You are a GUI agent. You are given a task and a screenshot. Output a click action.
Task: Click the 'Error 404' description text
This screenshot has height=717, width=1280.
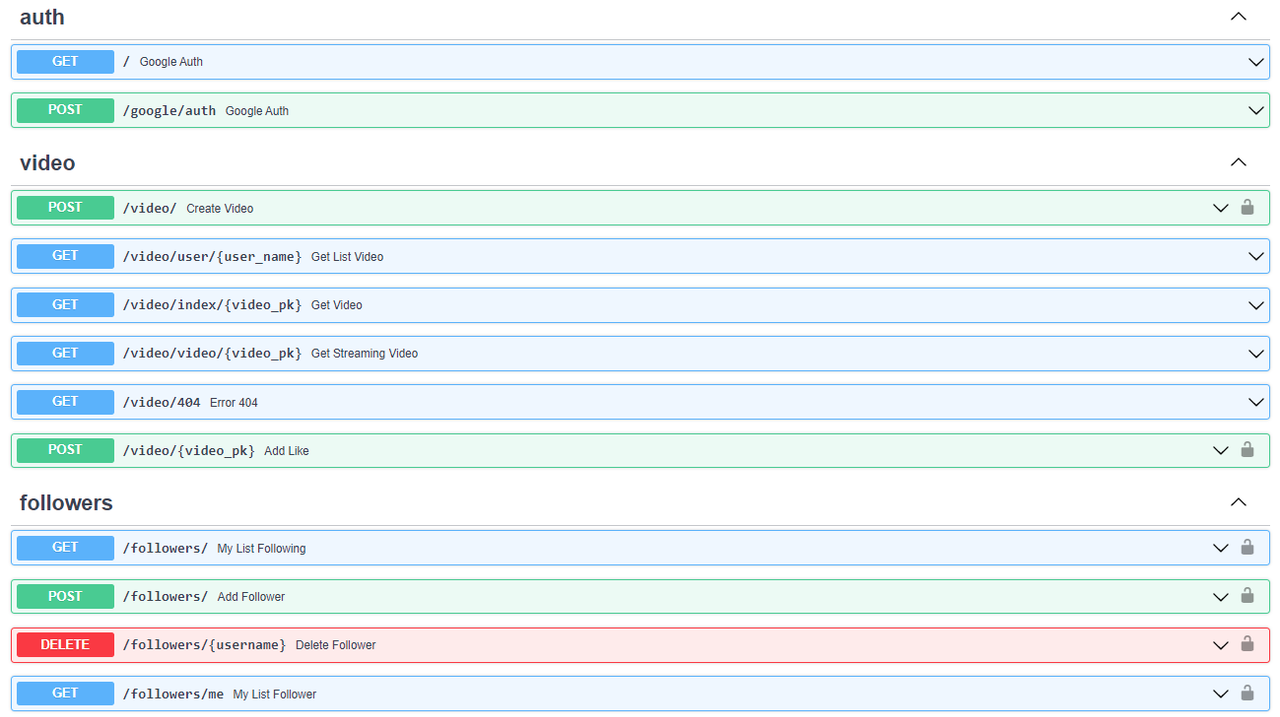point(234,402)
